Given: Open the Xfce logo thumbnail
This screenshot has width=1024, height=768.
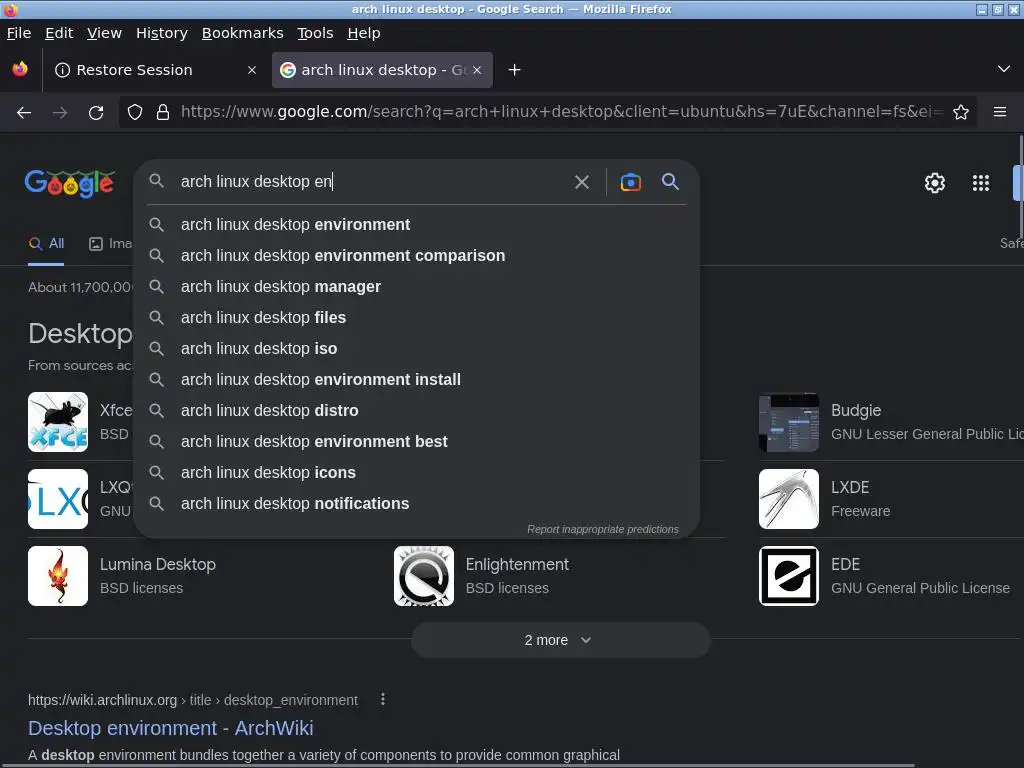Looking at the screenshot, I should tap(58, 422).
